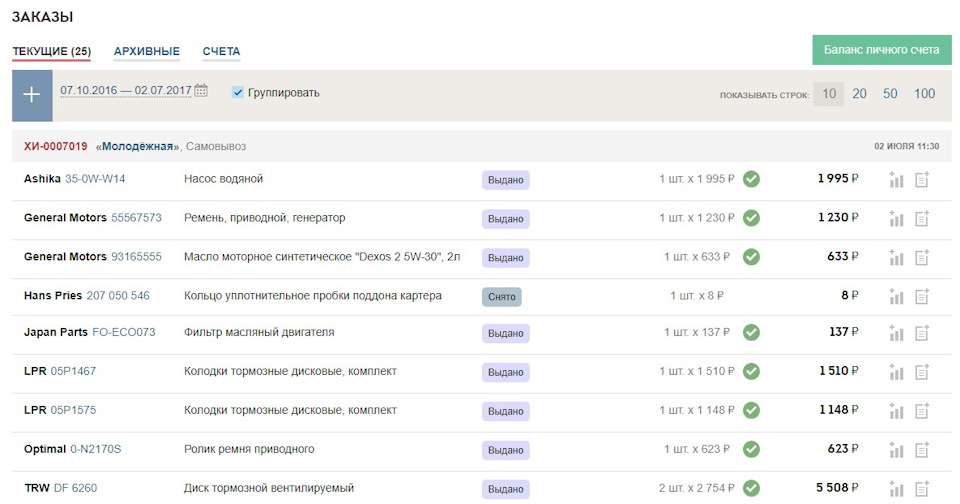Open part number 35-0W-W14 link
The width and height of the screenshot is (960, 504).
[95, 179]
